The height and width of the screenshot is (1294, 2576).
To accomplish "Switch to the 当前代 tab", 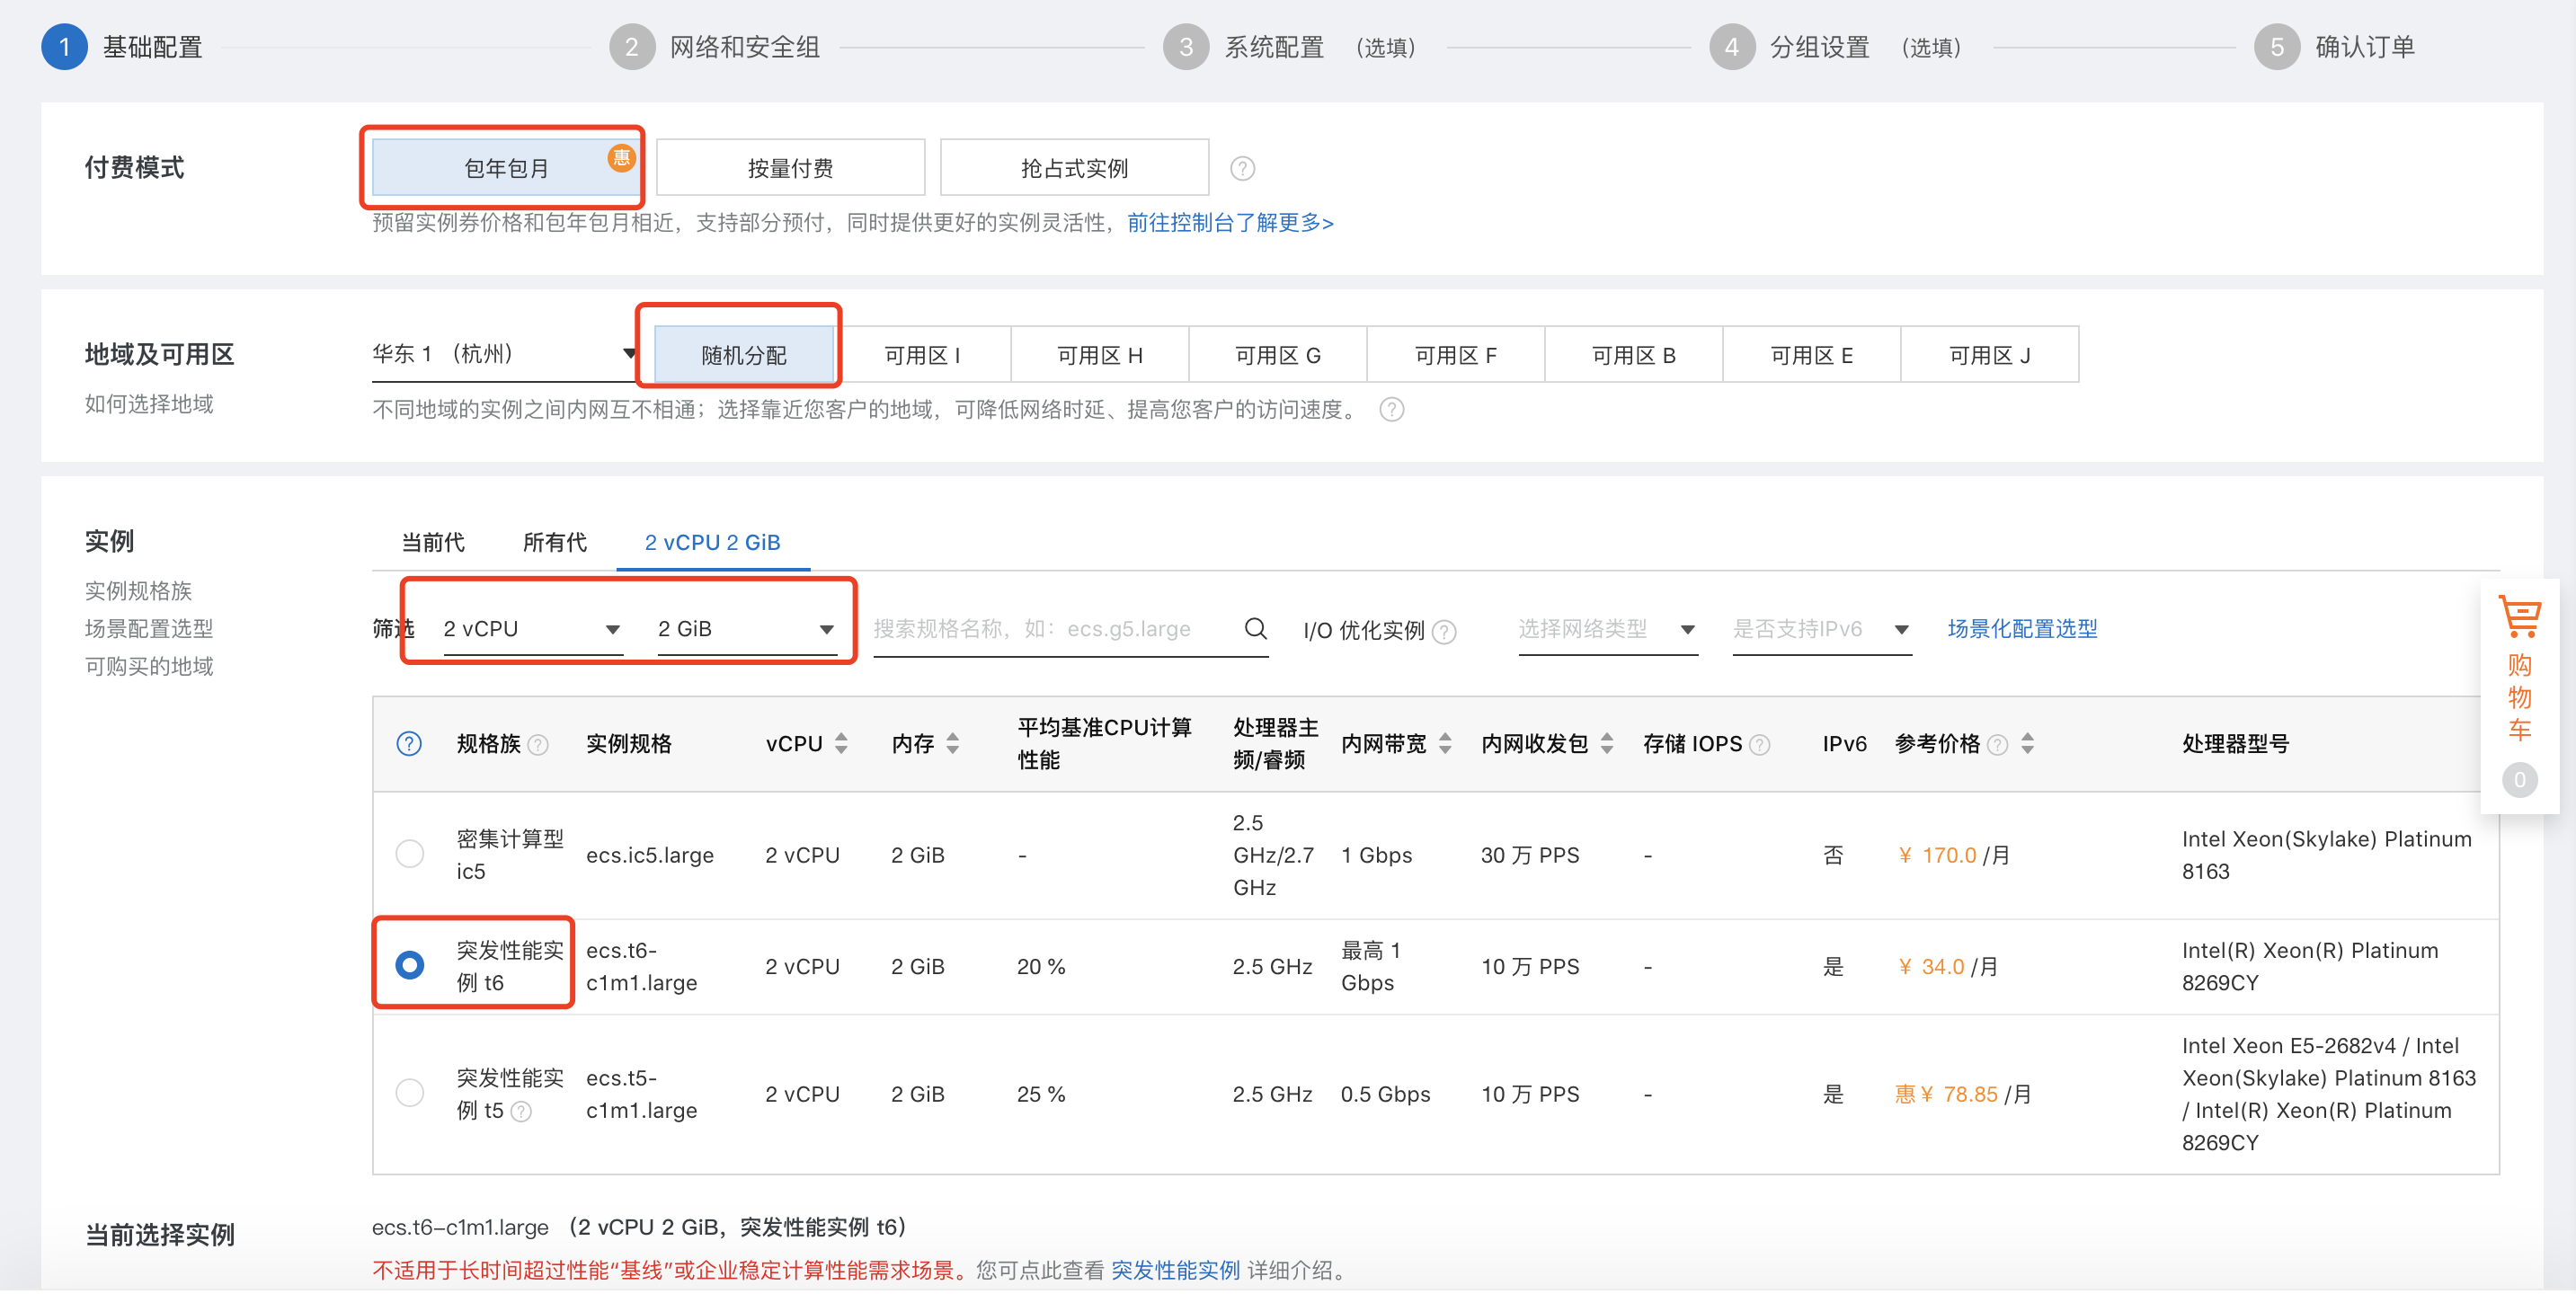I will click(x=433, y=543).
